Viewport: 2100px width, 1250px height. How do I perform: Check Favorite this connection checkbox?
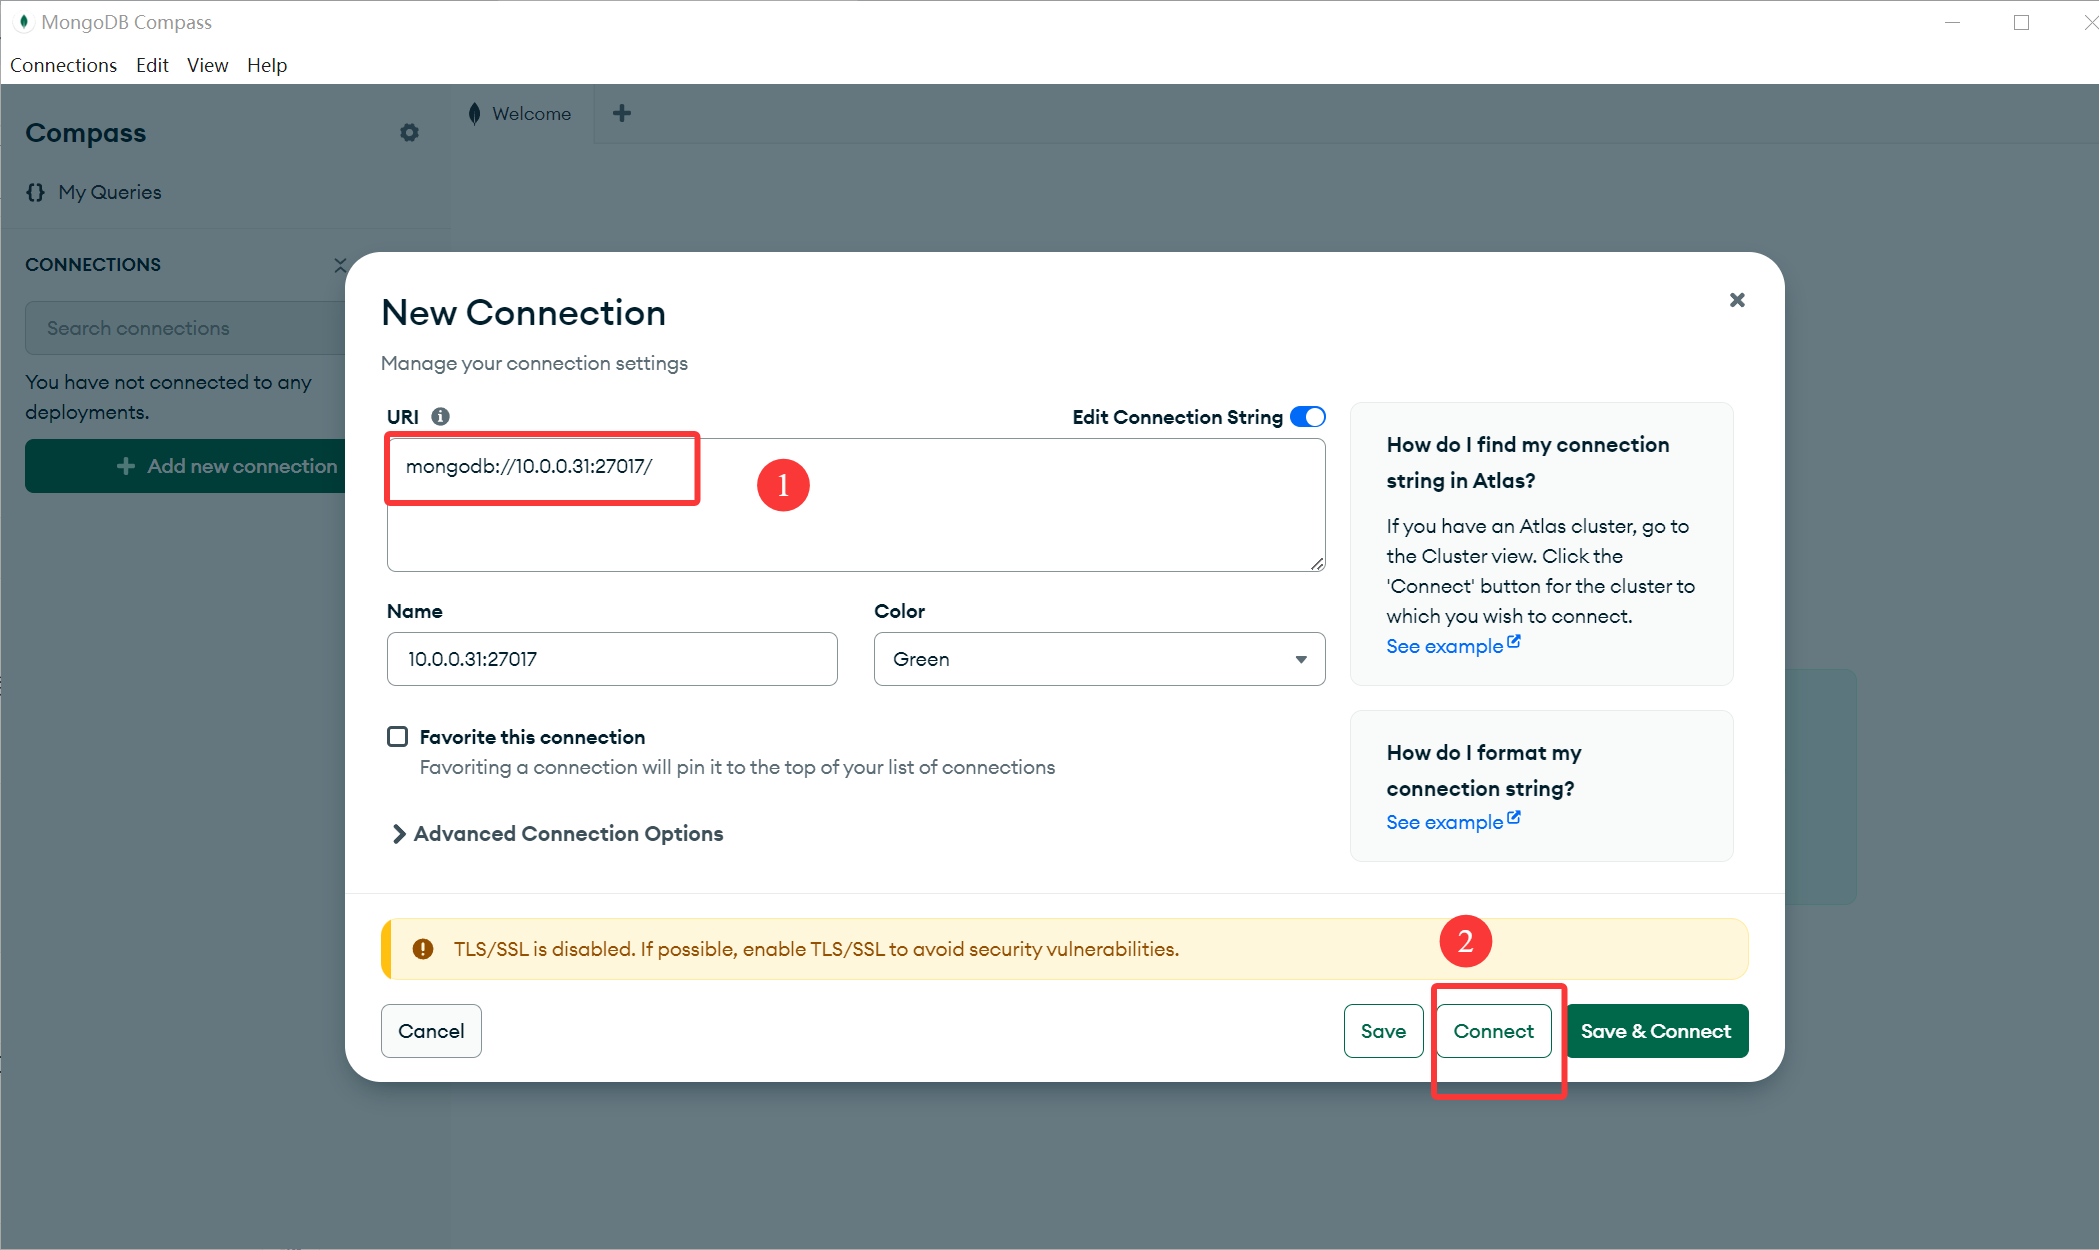click(398, 737)
